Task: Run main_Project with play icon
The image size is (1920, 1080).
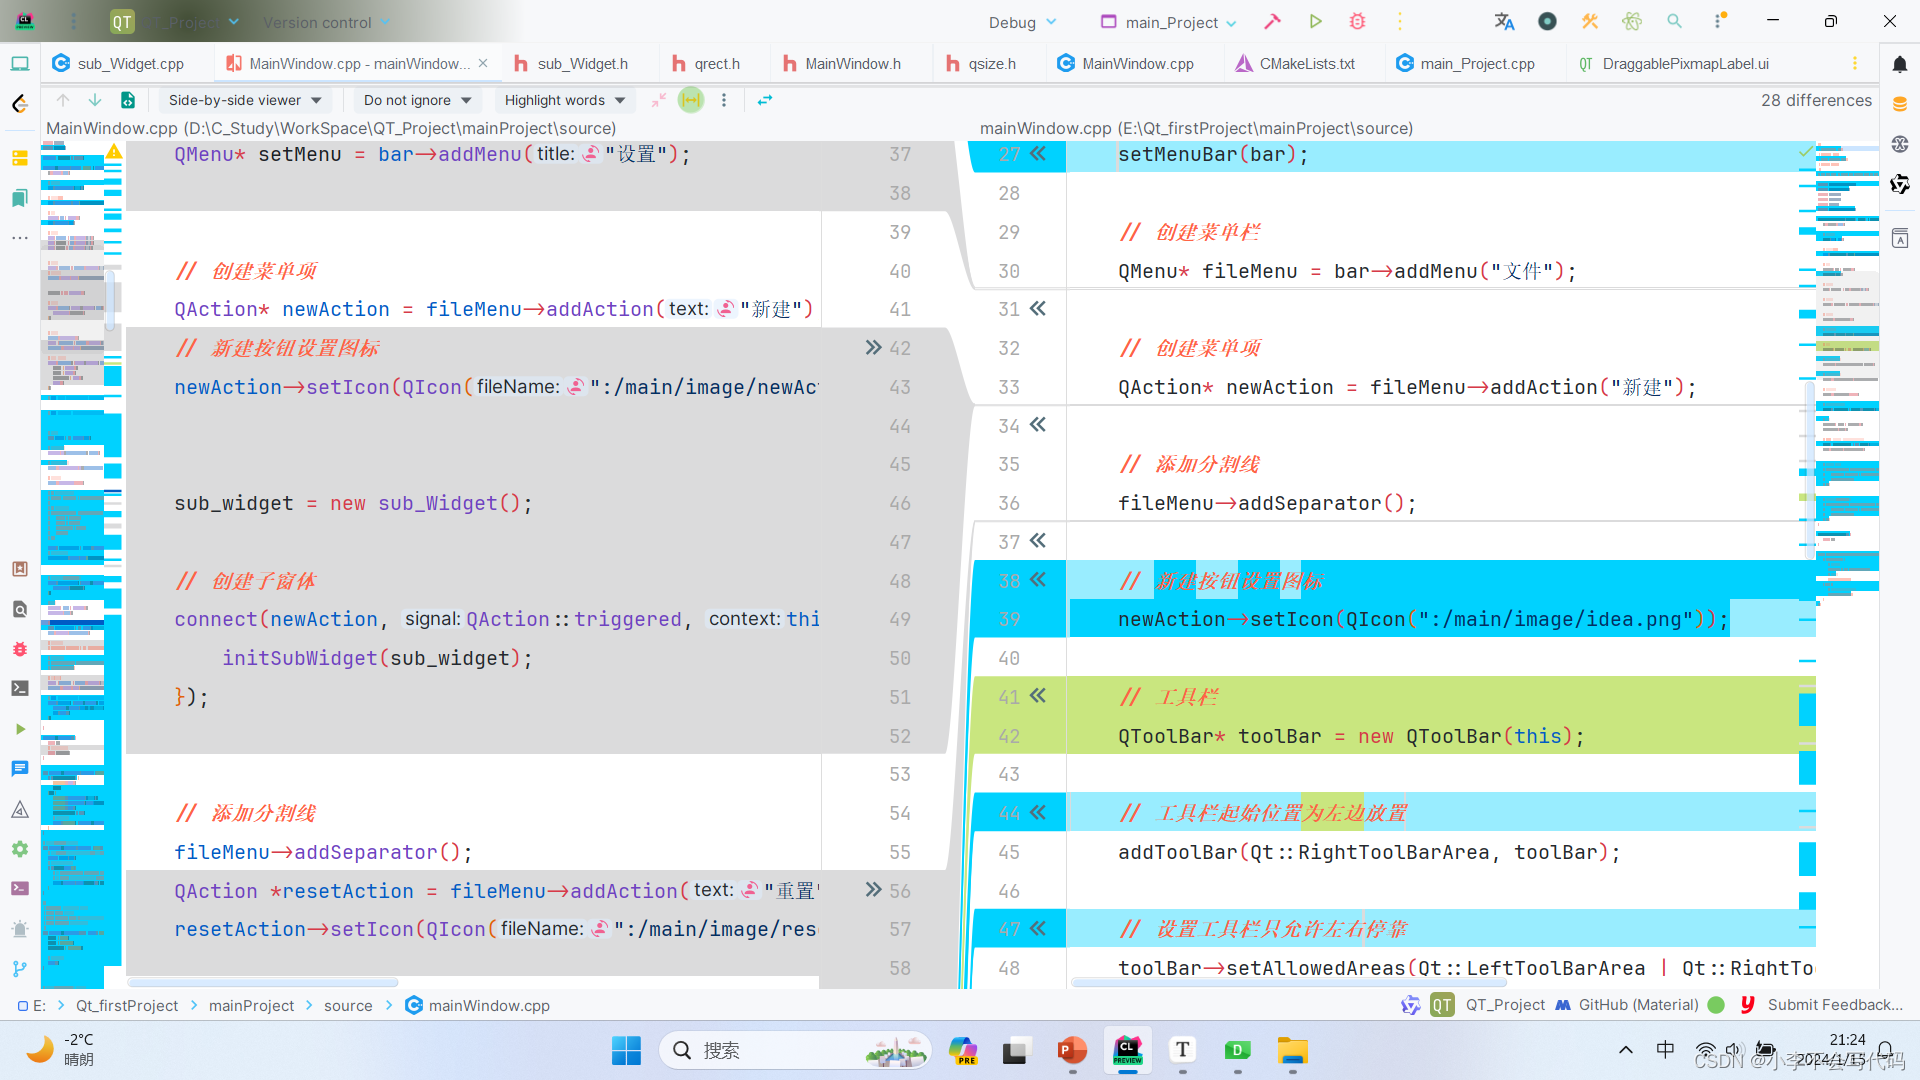Action: point(1315,22)
